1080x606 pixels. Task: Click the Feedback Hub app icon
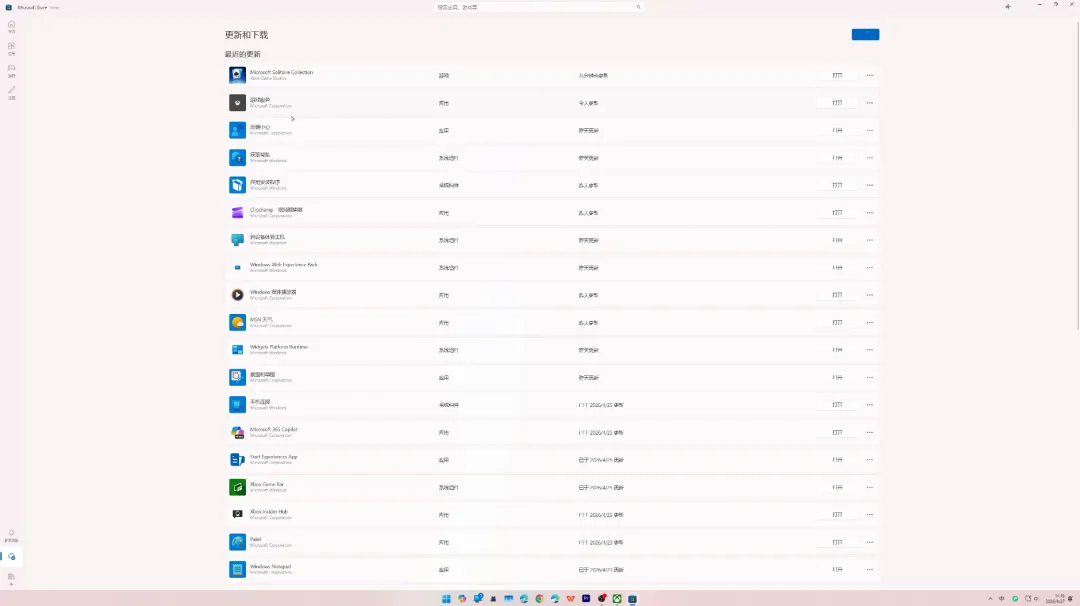(x=237, y=130)
